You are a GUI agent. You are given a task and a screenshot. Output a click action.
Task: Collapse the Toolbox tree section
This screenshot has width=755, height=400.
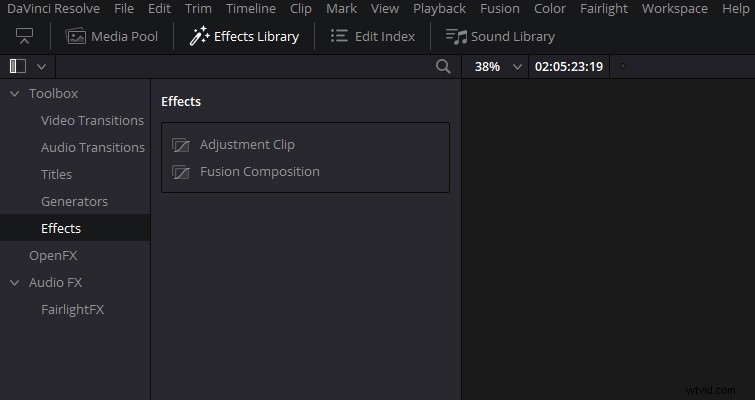click(14, 93)
